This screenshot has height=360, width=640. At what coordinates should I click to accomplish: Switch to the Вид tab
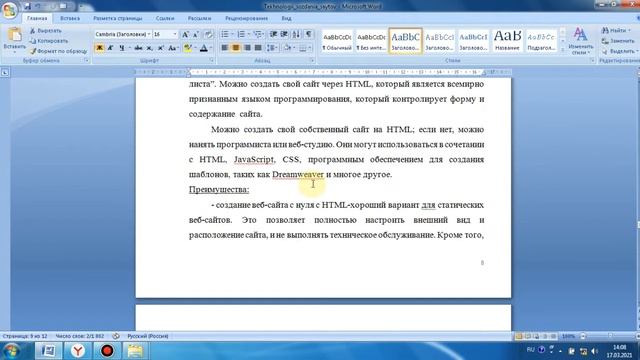[286, 18]
